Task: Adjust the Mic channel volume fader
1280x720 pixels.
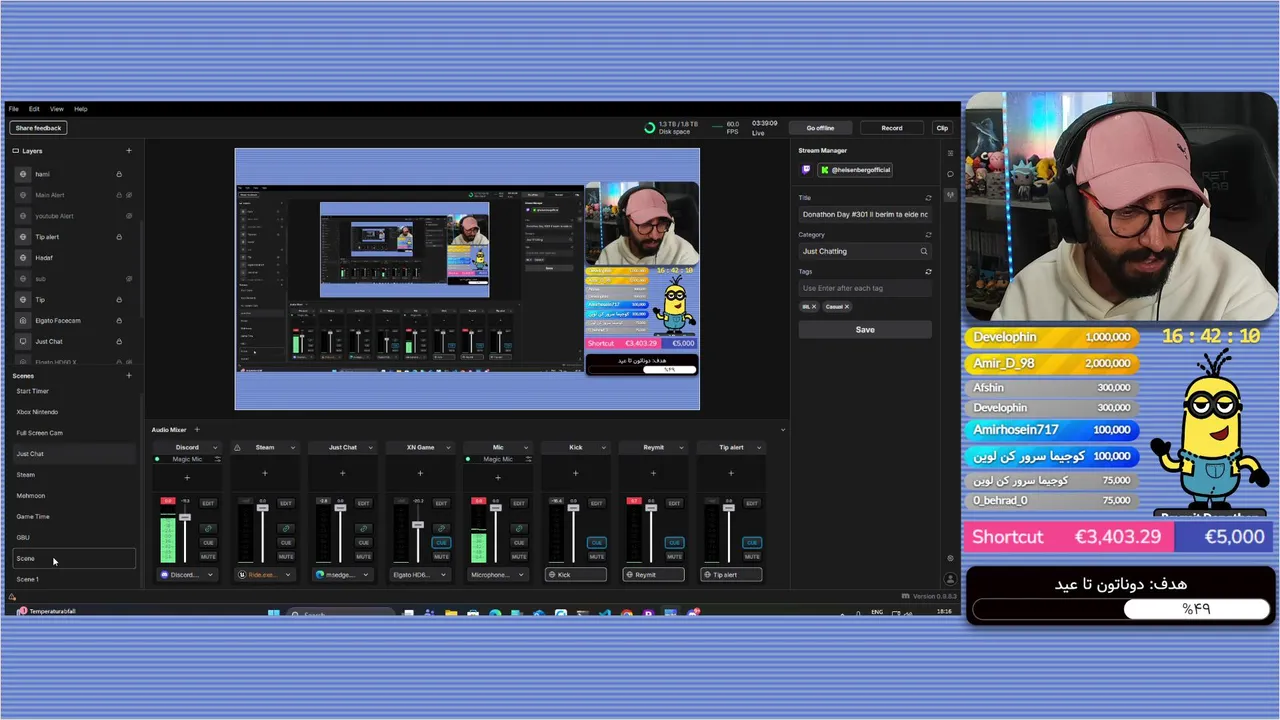Action: (x=496, y=507)
